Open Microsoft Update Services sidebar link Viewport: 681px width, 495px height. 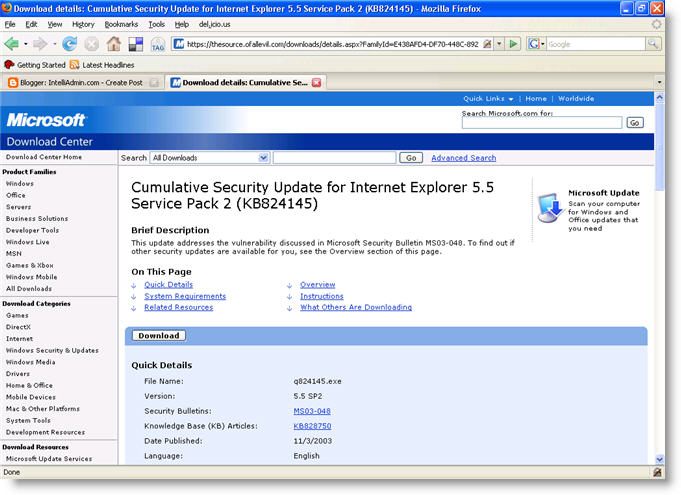[x=49, y=459]
